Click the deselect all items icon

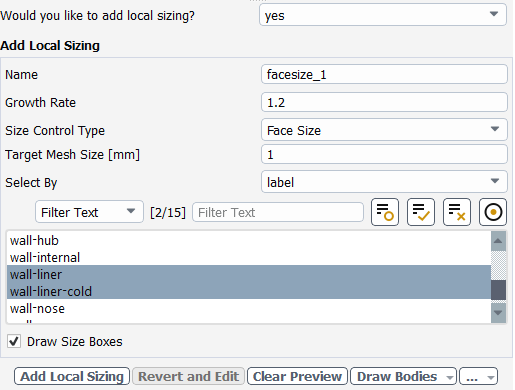click(x=457, y=212)
